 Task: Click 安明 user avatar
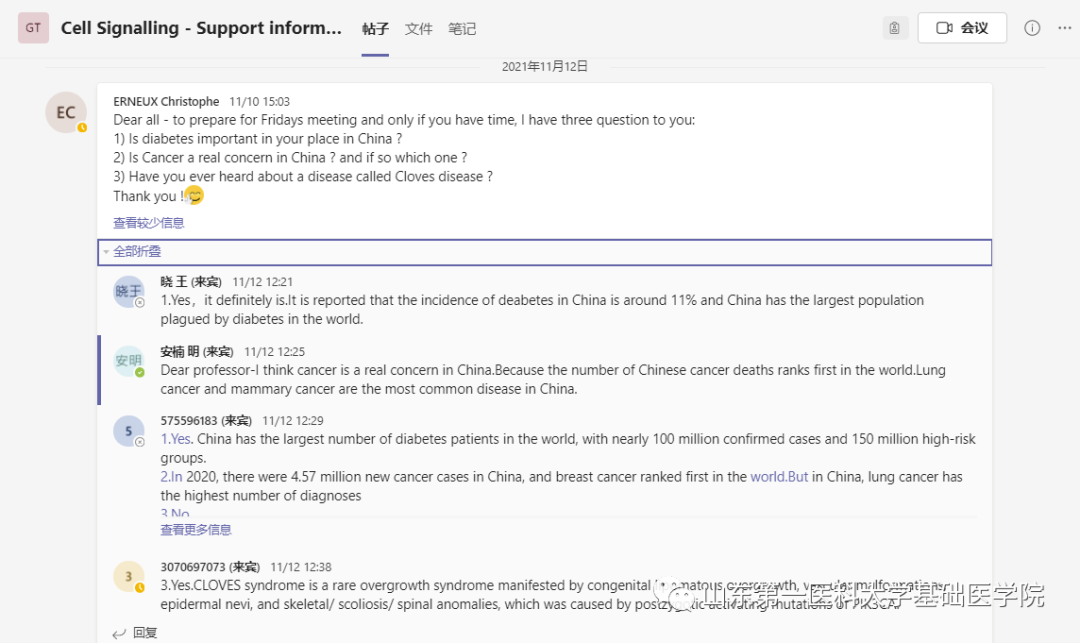click(129, 361)
